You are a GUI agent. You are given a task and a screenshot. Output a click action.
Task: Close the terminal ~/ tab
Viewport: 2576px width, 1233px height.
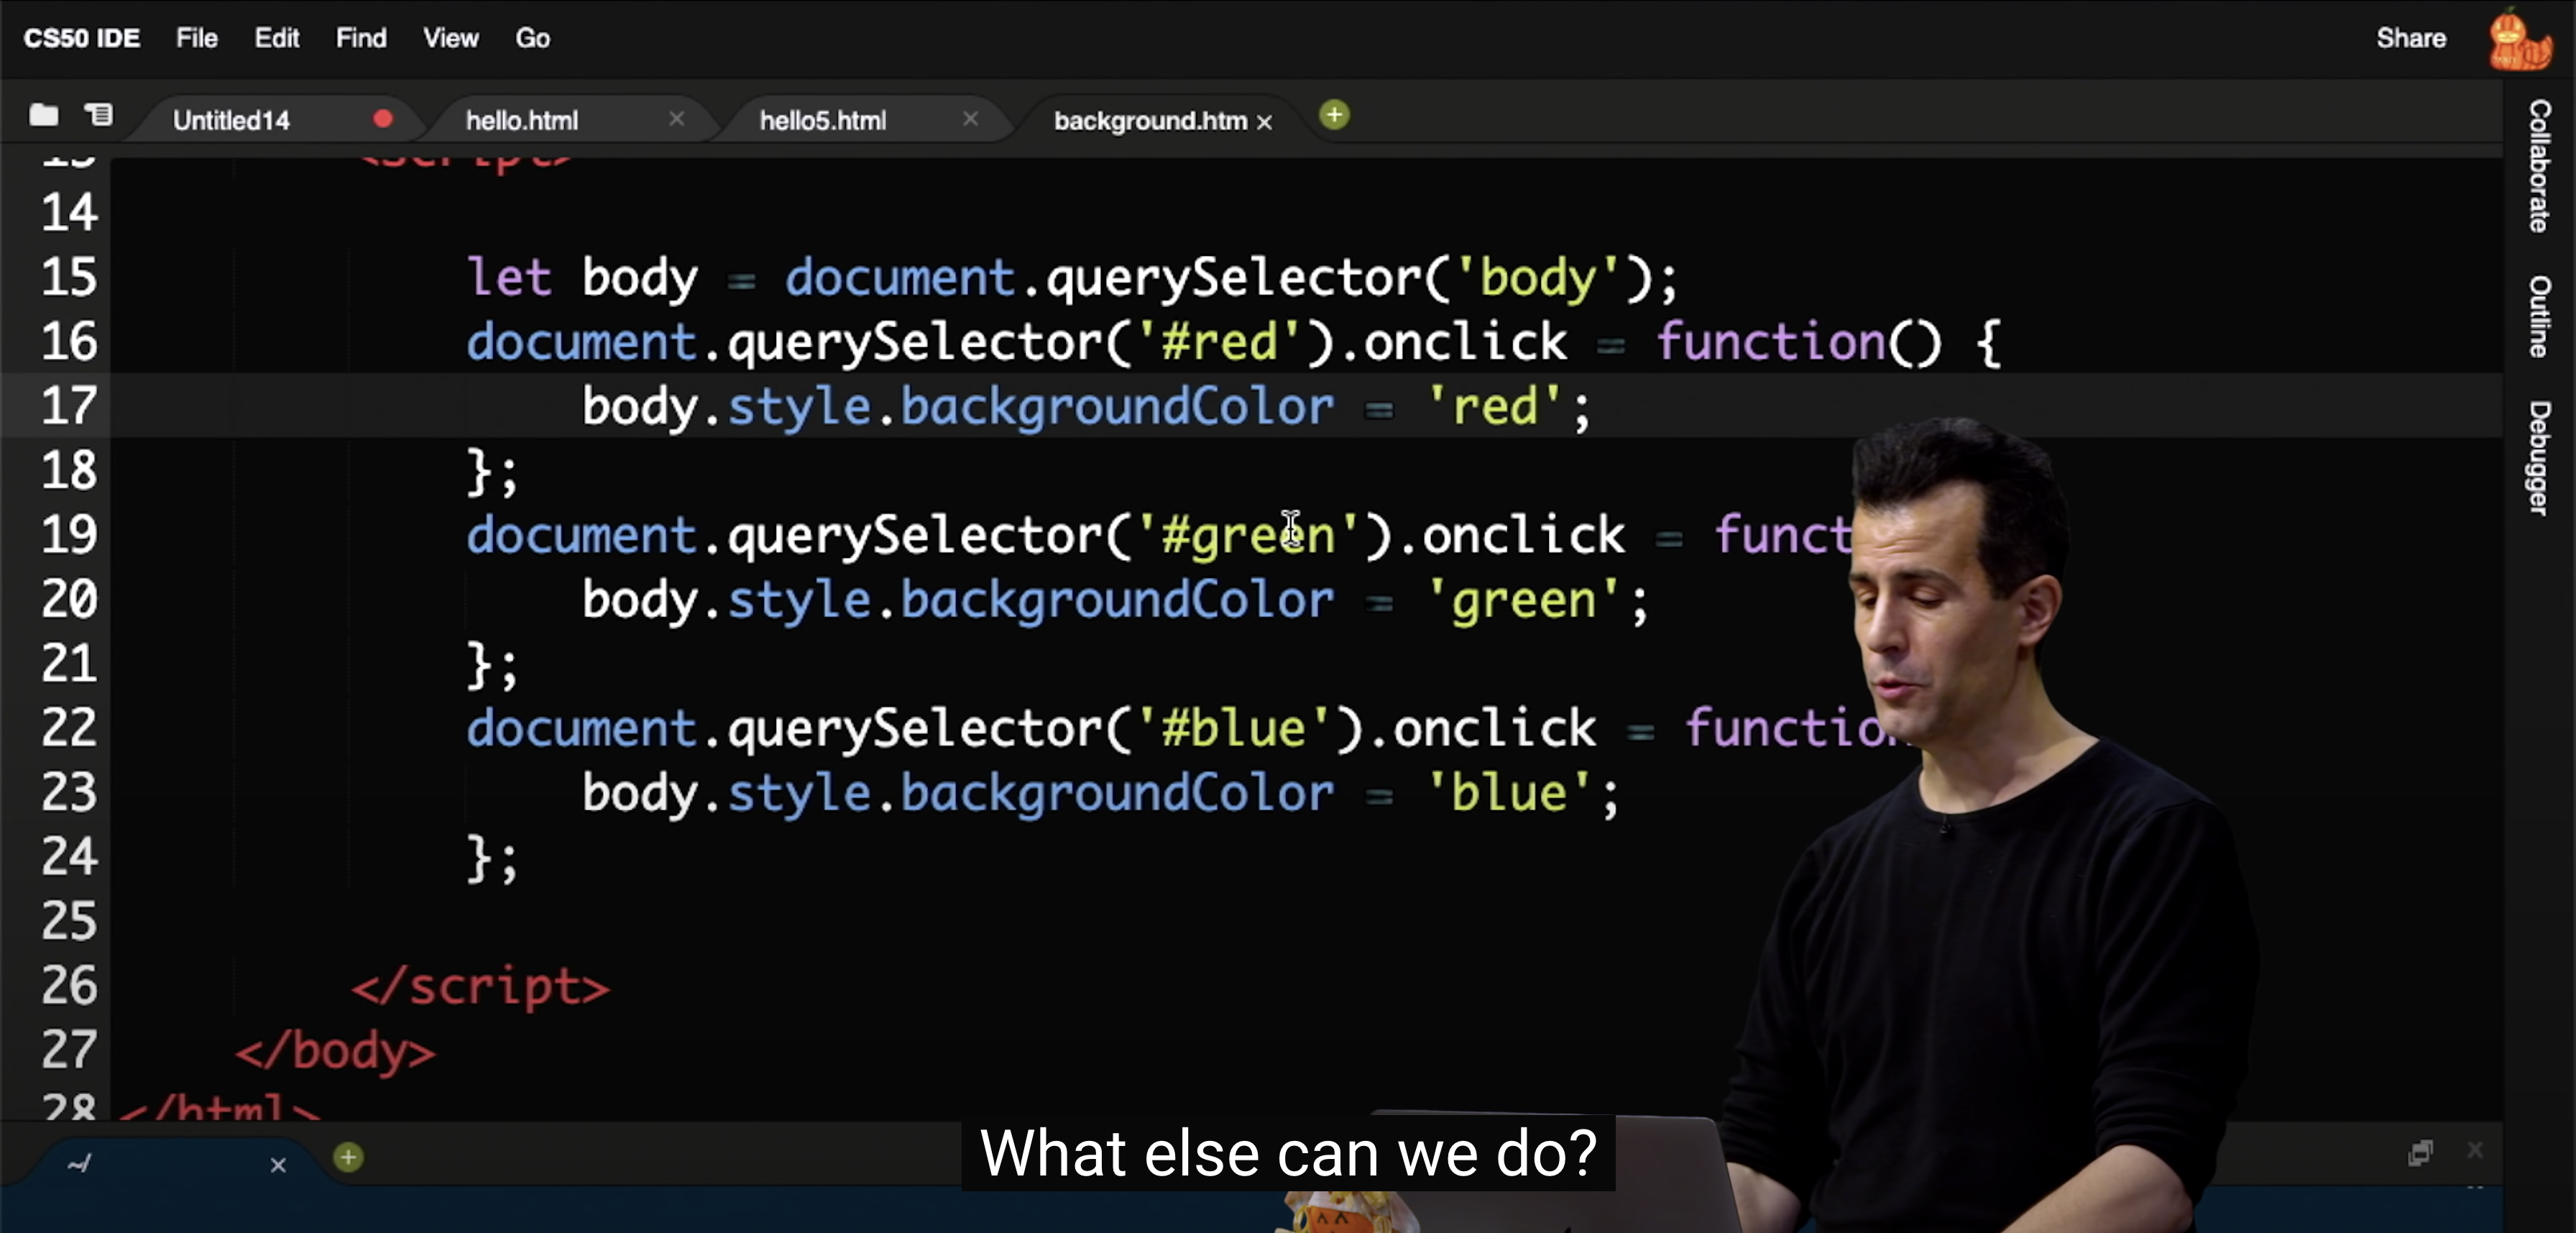(278, 1165)
